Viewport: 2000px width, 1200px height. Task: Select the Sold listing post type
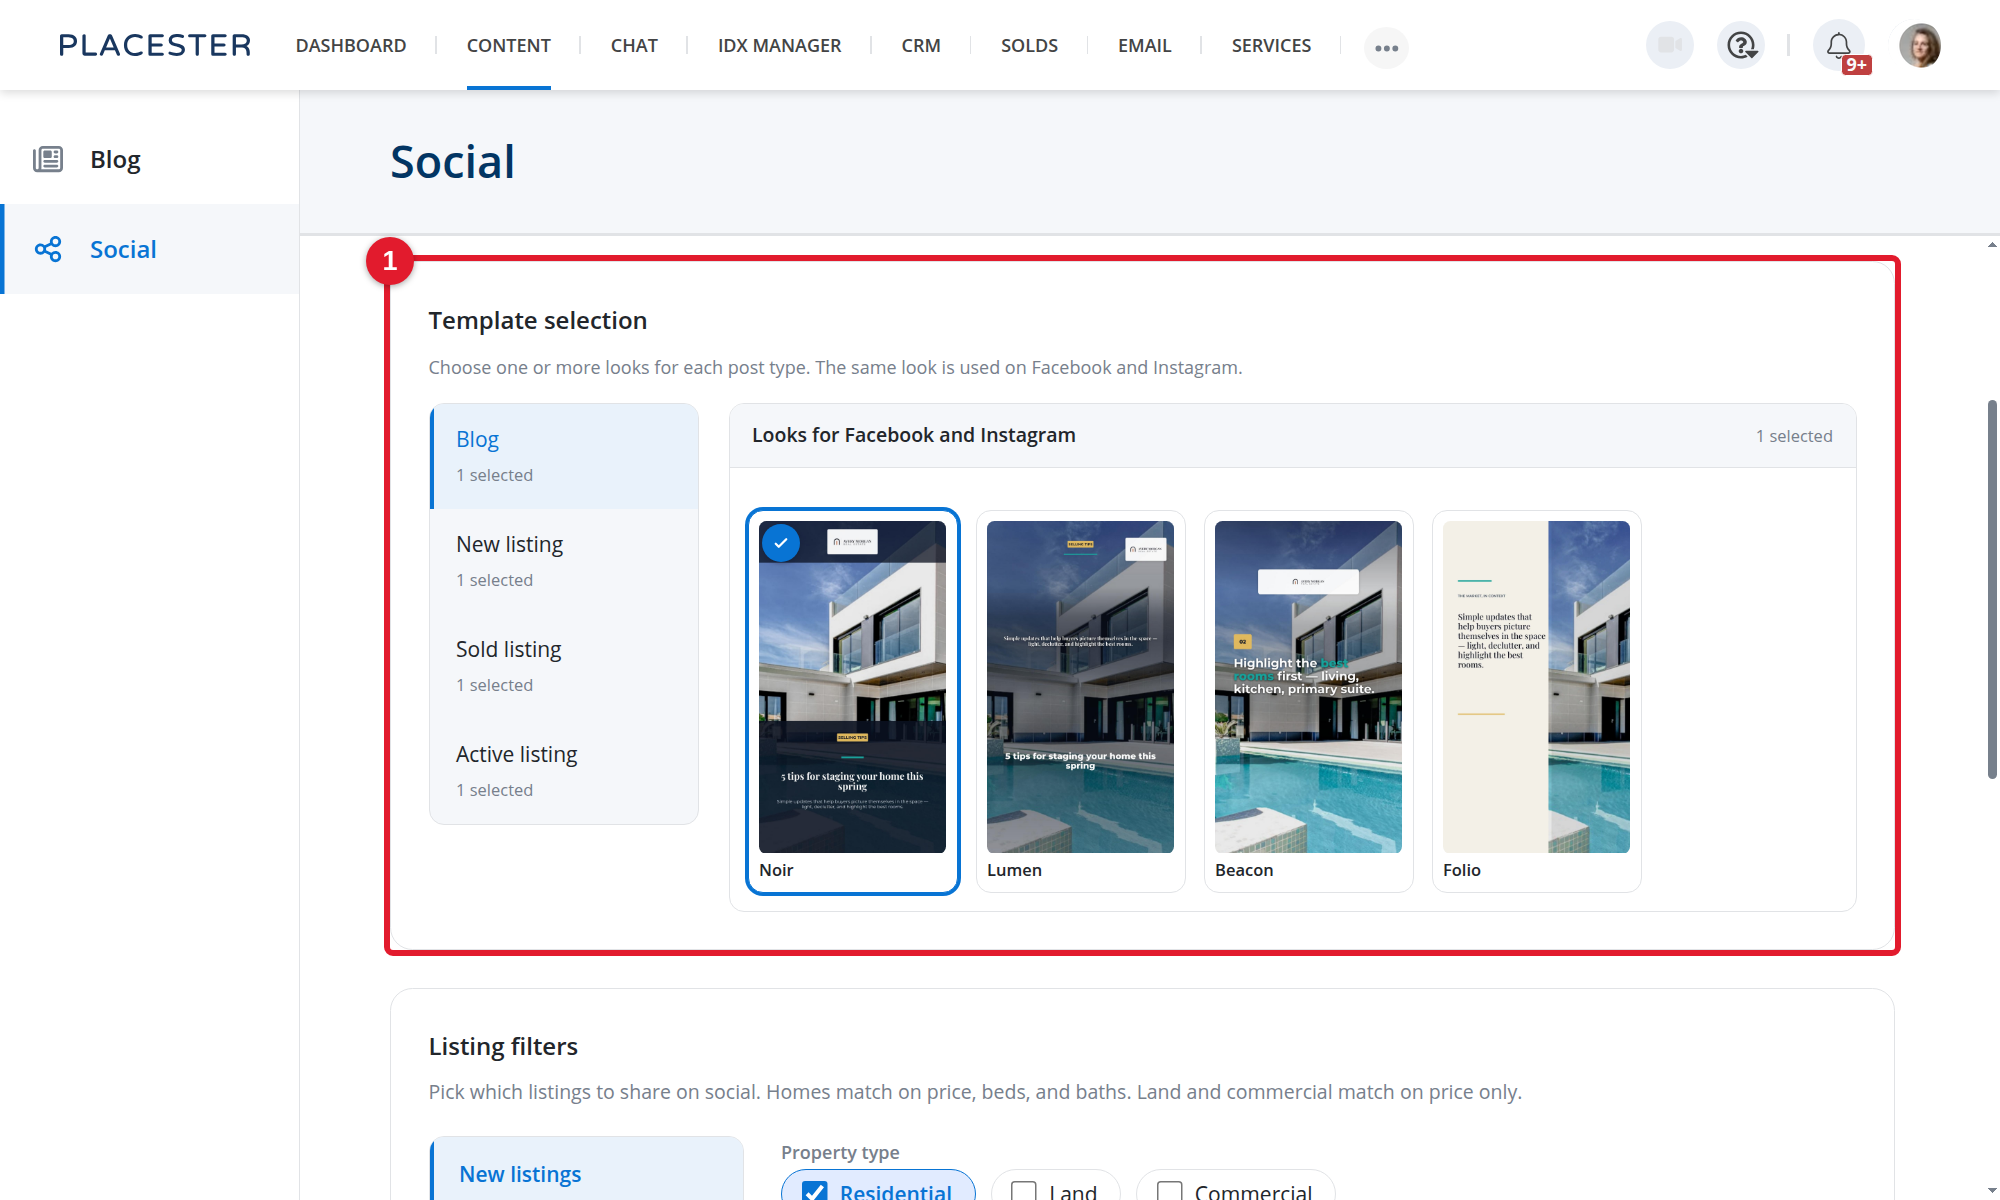(x=565, y=666)
